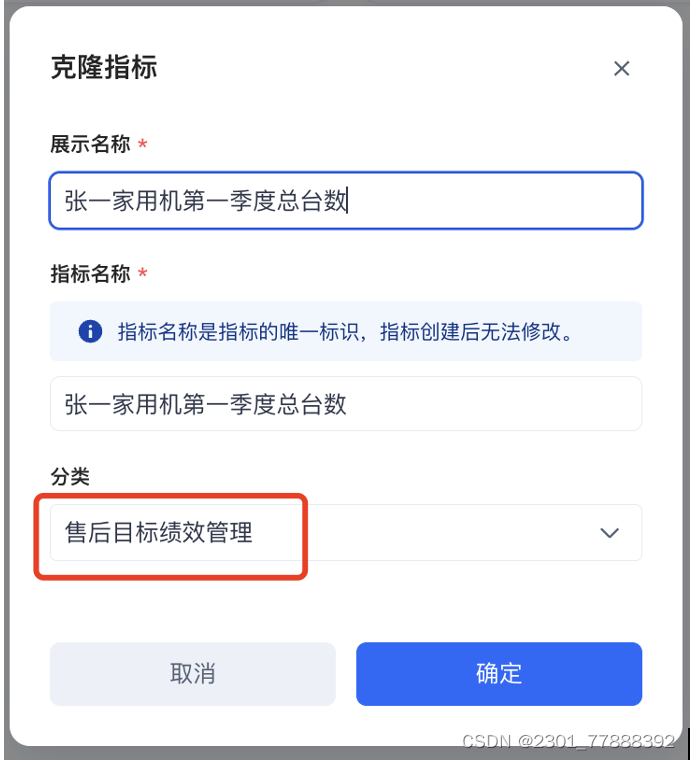Click the red asterisk beside 指标名称

tap(143, 275)
